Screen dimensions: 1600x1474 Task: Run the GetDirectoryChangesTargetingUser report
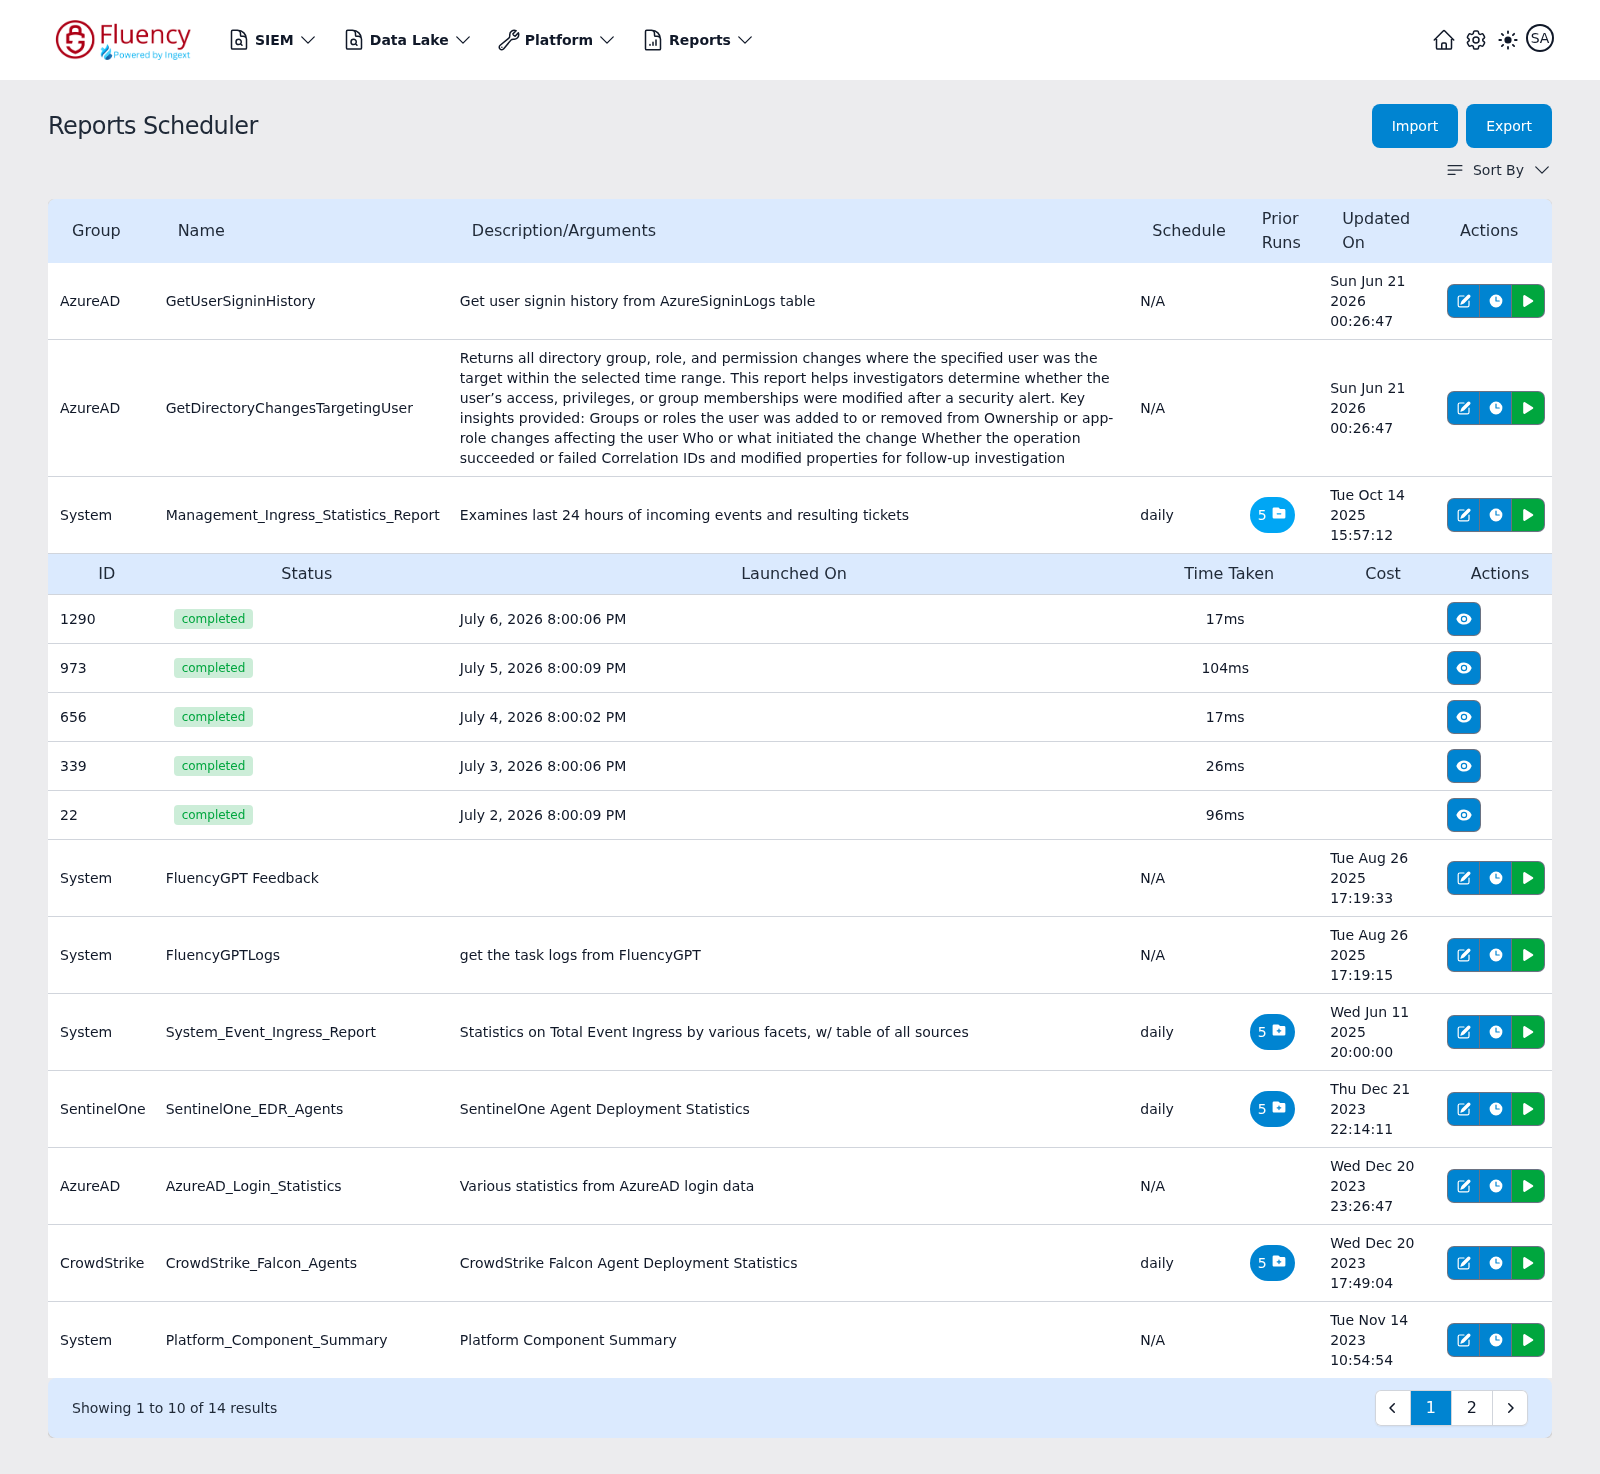[1528, 408]
